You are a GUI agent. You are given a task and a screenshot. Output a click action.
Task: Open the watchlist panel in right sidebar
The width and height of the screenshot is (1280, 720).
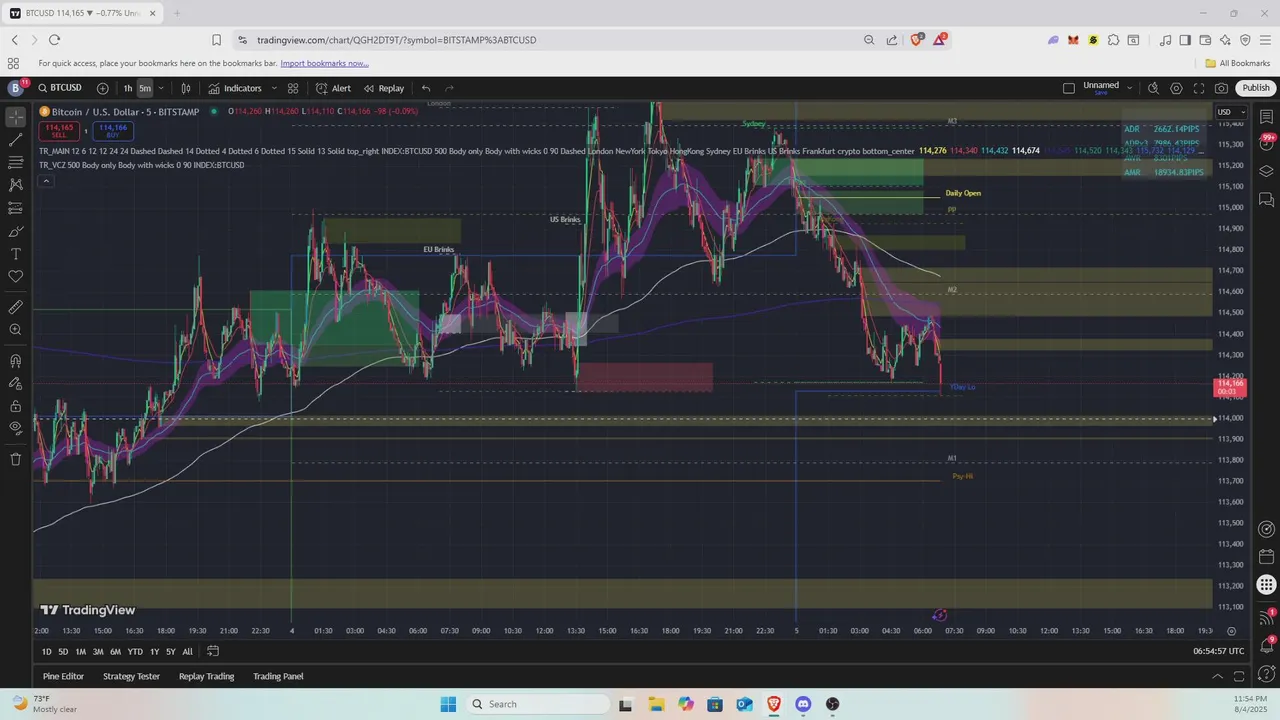click(1267, 117)
